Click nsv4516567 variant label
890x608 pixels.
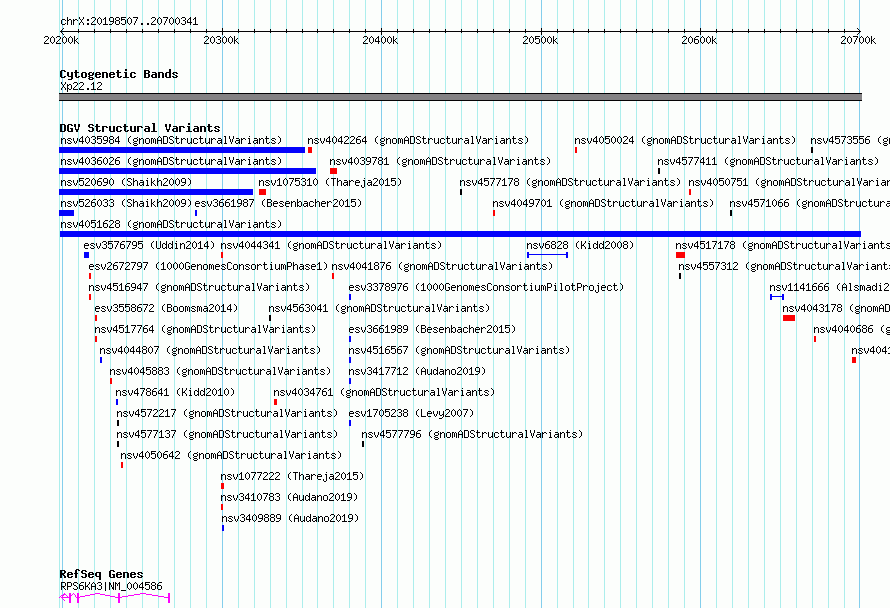tap(459, 350)
